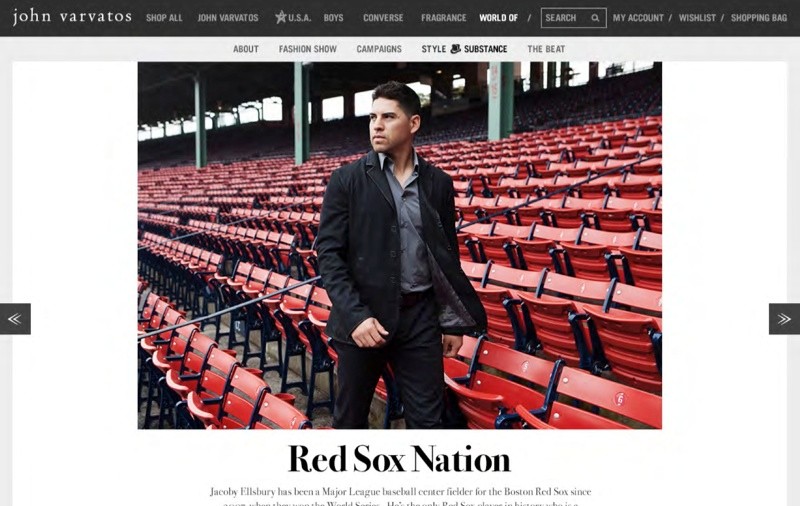Open The Beat tab
The image size is (800, 506).
coord(546,49)
